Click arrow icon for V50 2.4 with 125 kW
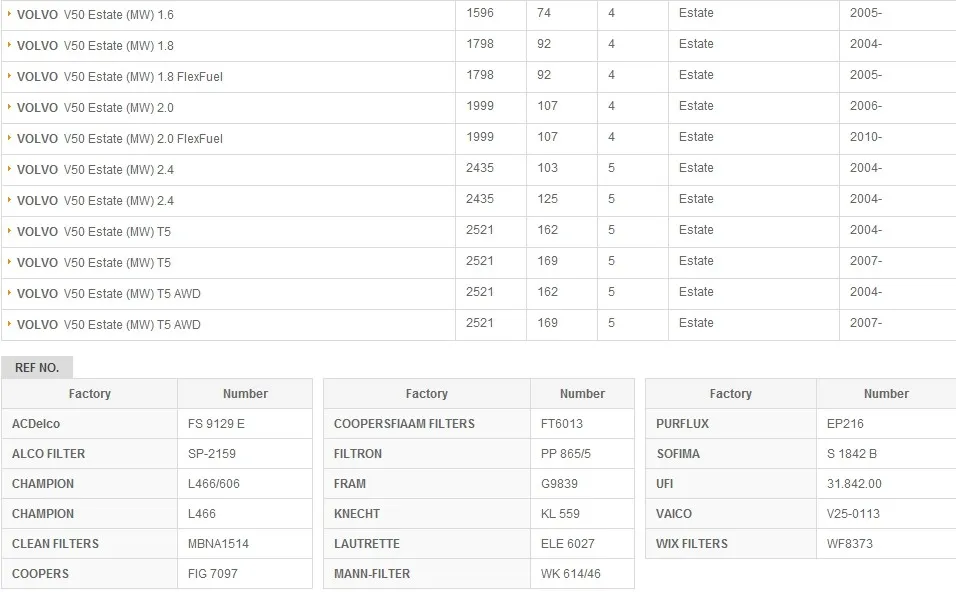Screen dimensions: 956x595 click(9, 200)
